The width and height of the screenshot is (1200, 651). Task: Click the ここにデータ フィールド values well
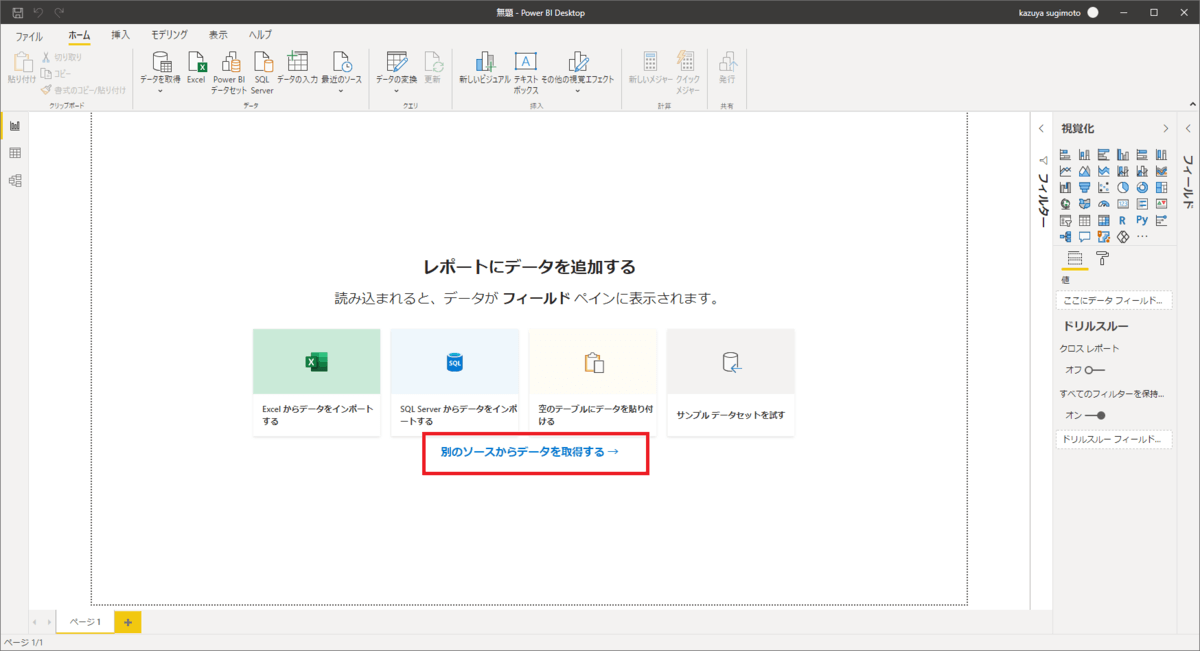pos(1114,300)
